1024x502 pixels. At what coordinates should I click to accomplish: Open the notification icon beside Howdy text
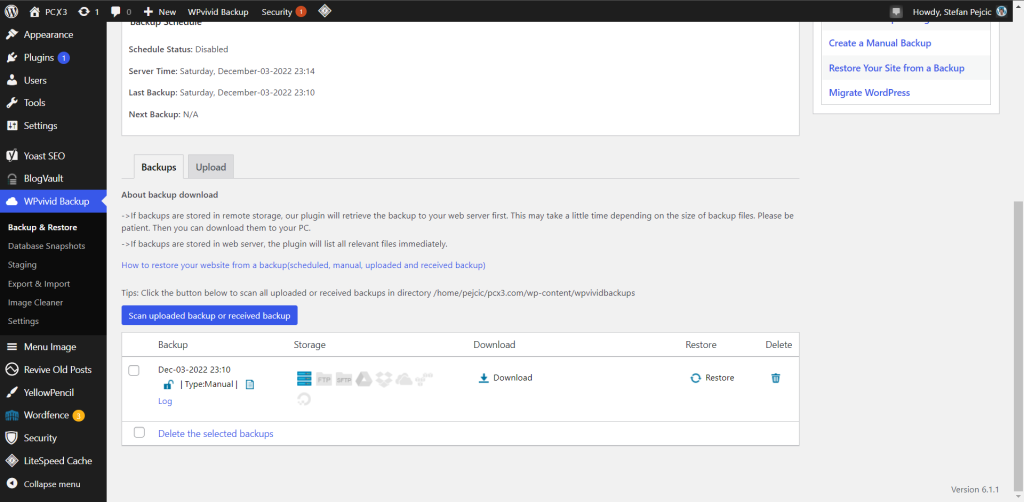tap(896, 12)
